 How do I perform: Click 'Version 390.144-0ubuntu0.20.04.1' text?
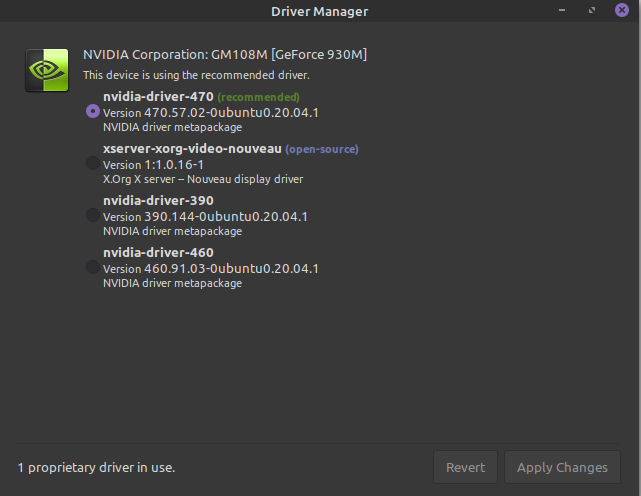pos(205,217)
